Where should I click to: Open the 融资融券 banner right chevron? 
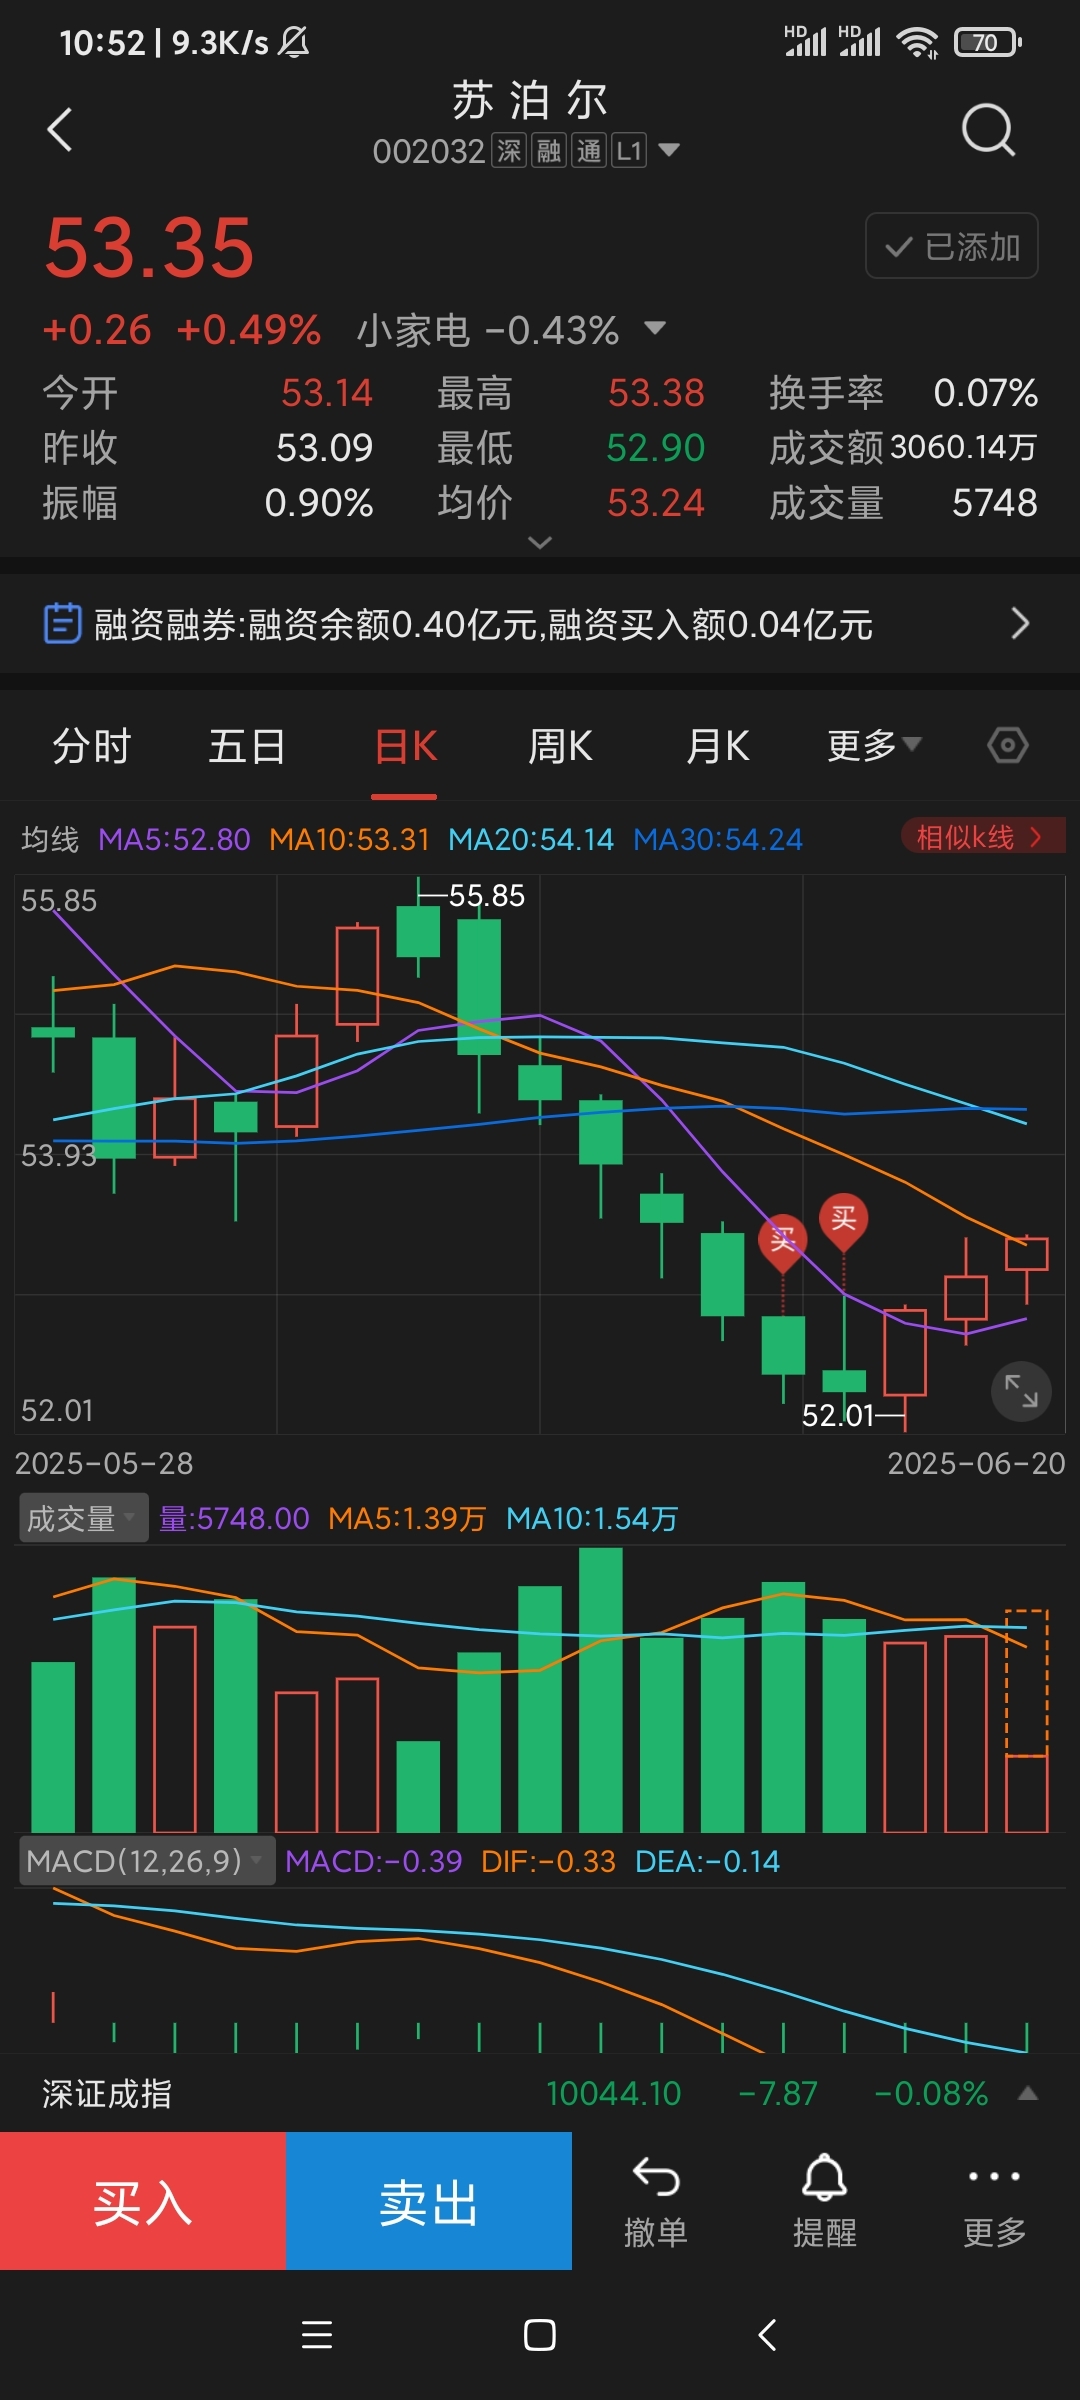click(1020, 623)
